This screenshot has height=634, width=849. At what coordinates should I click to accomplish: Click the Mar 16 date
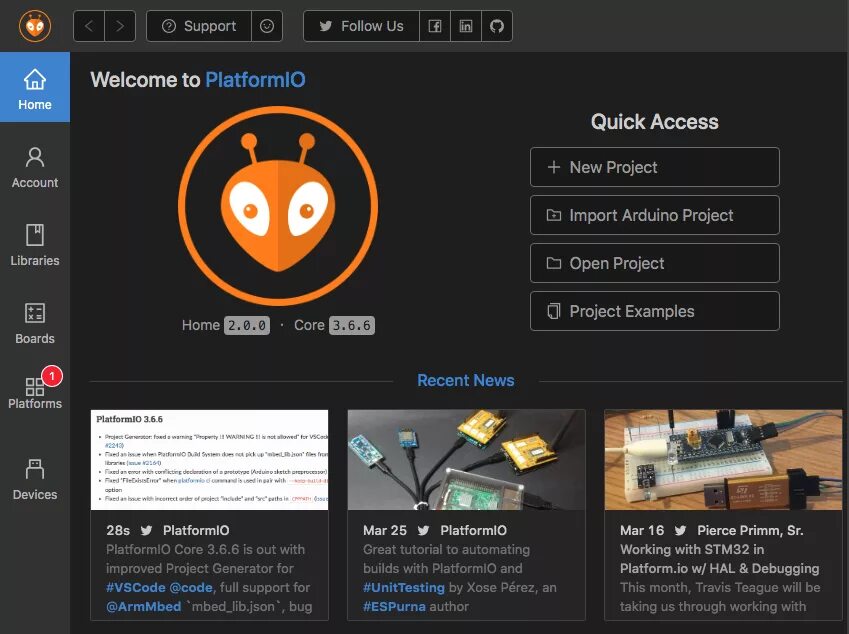(642, 531)
